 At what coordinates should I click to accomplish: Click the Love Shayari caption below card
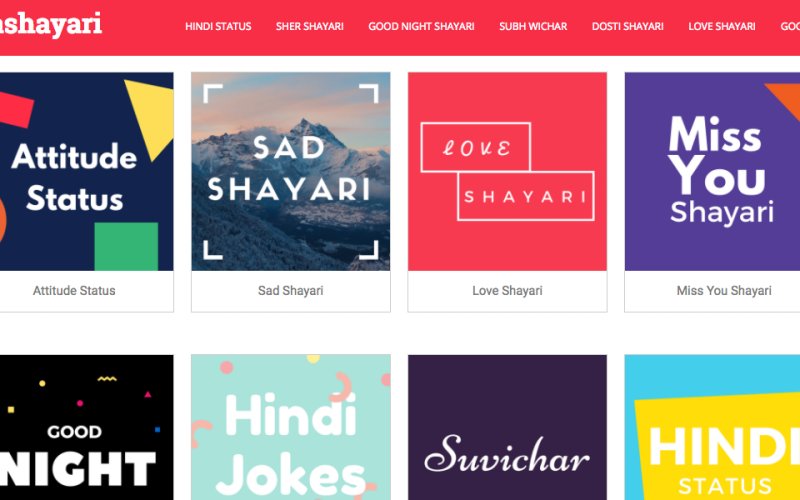tap(508, 291)
